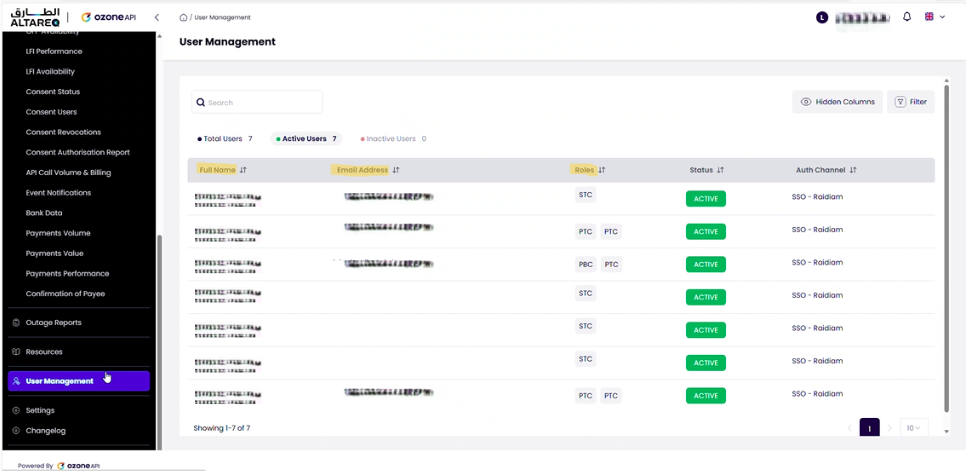Viewport: 966px width, 471px height.
Task: Open the Hidden Columns options
Action: coord(837,102)
